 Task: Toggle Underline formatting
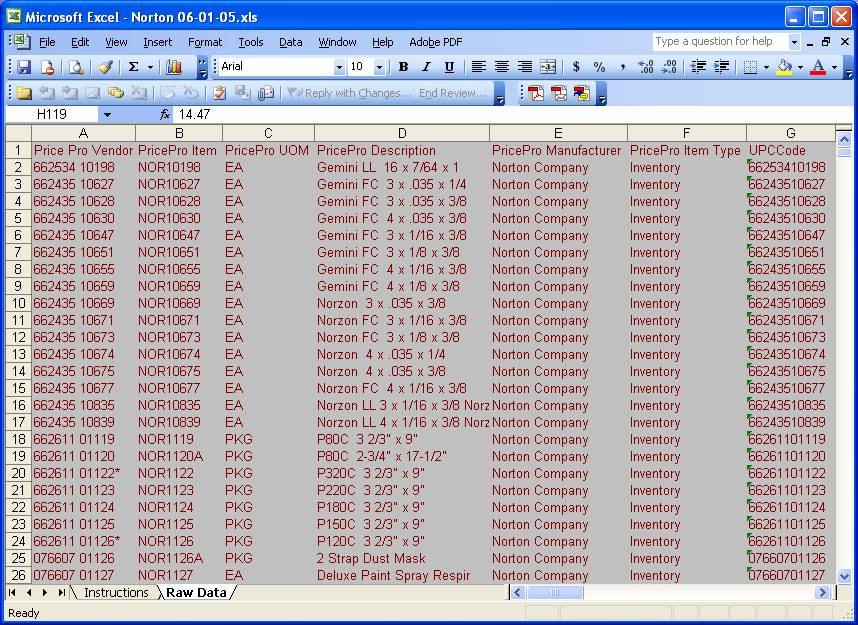[x=449, y=67]
